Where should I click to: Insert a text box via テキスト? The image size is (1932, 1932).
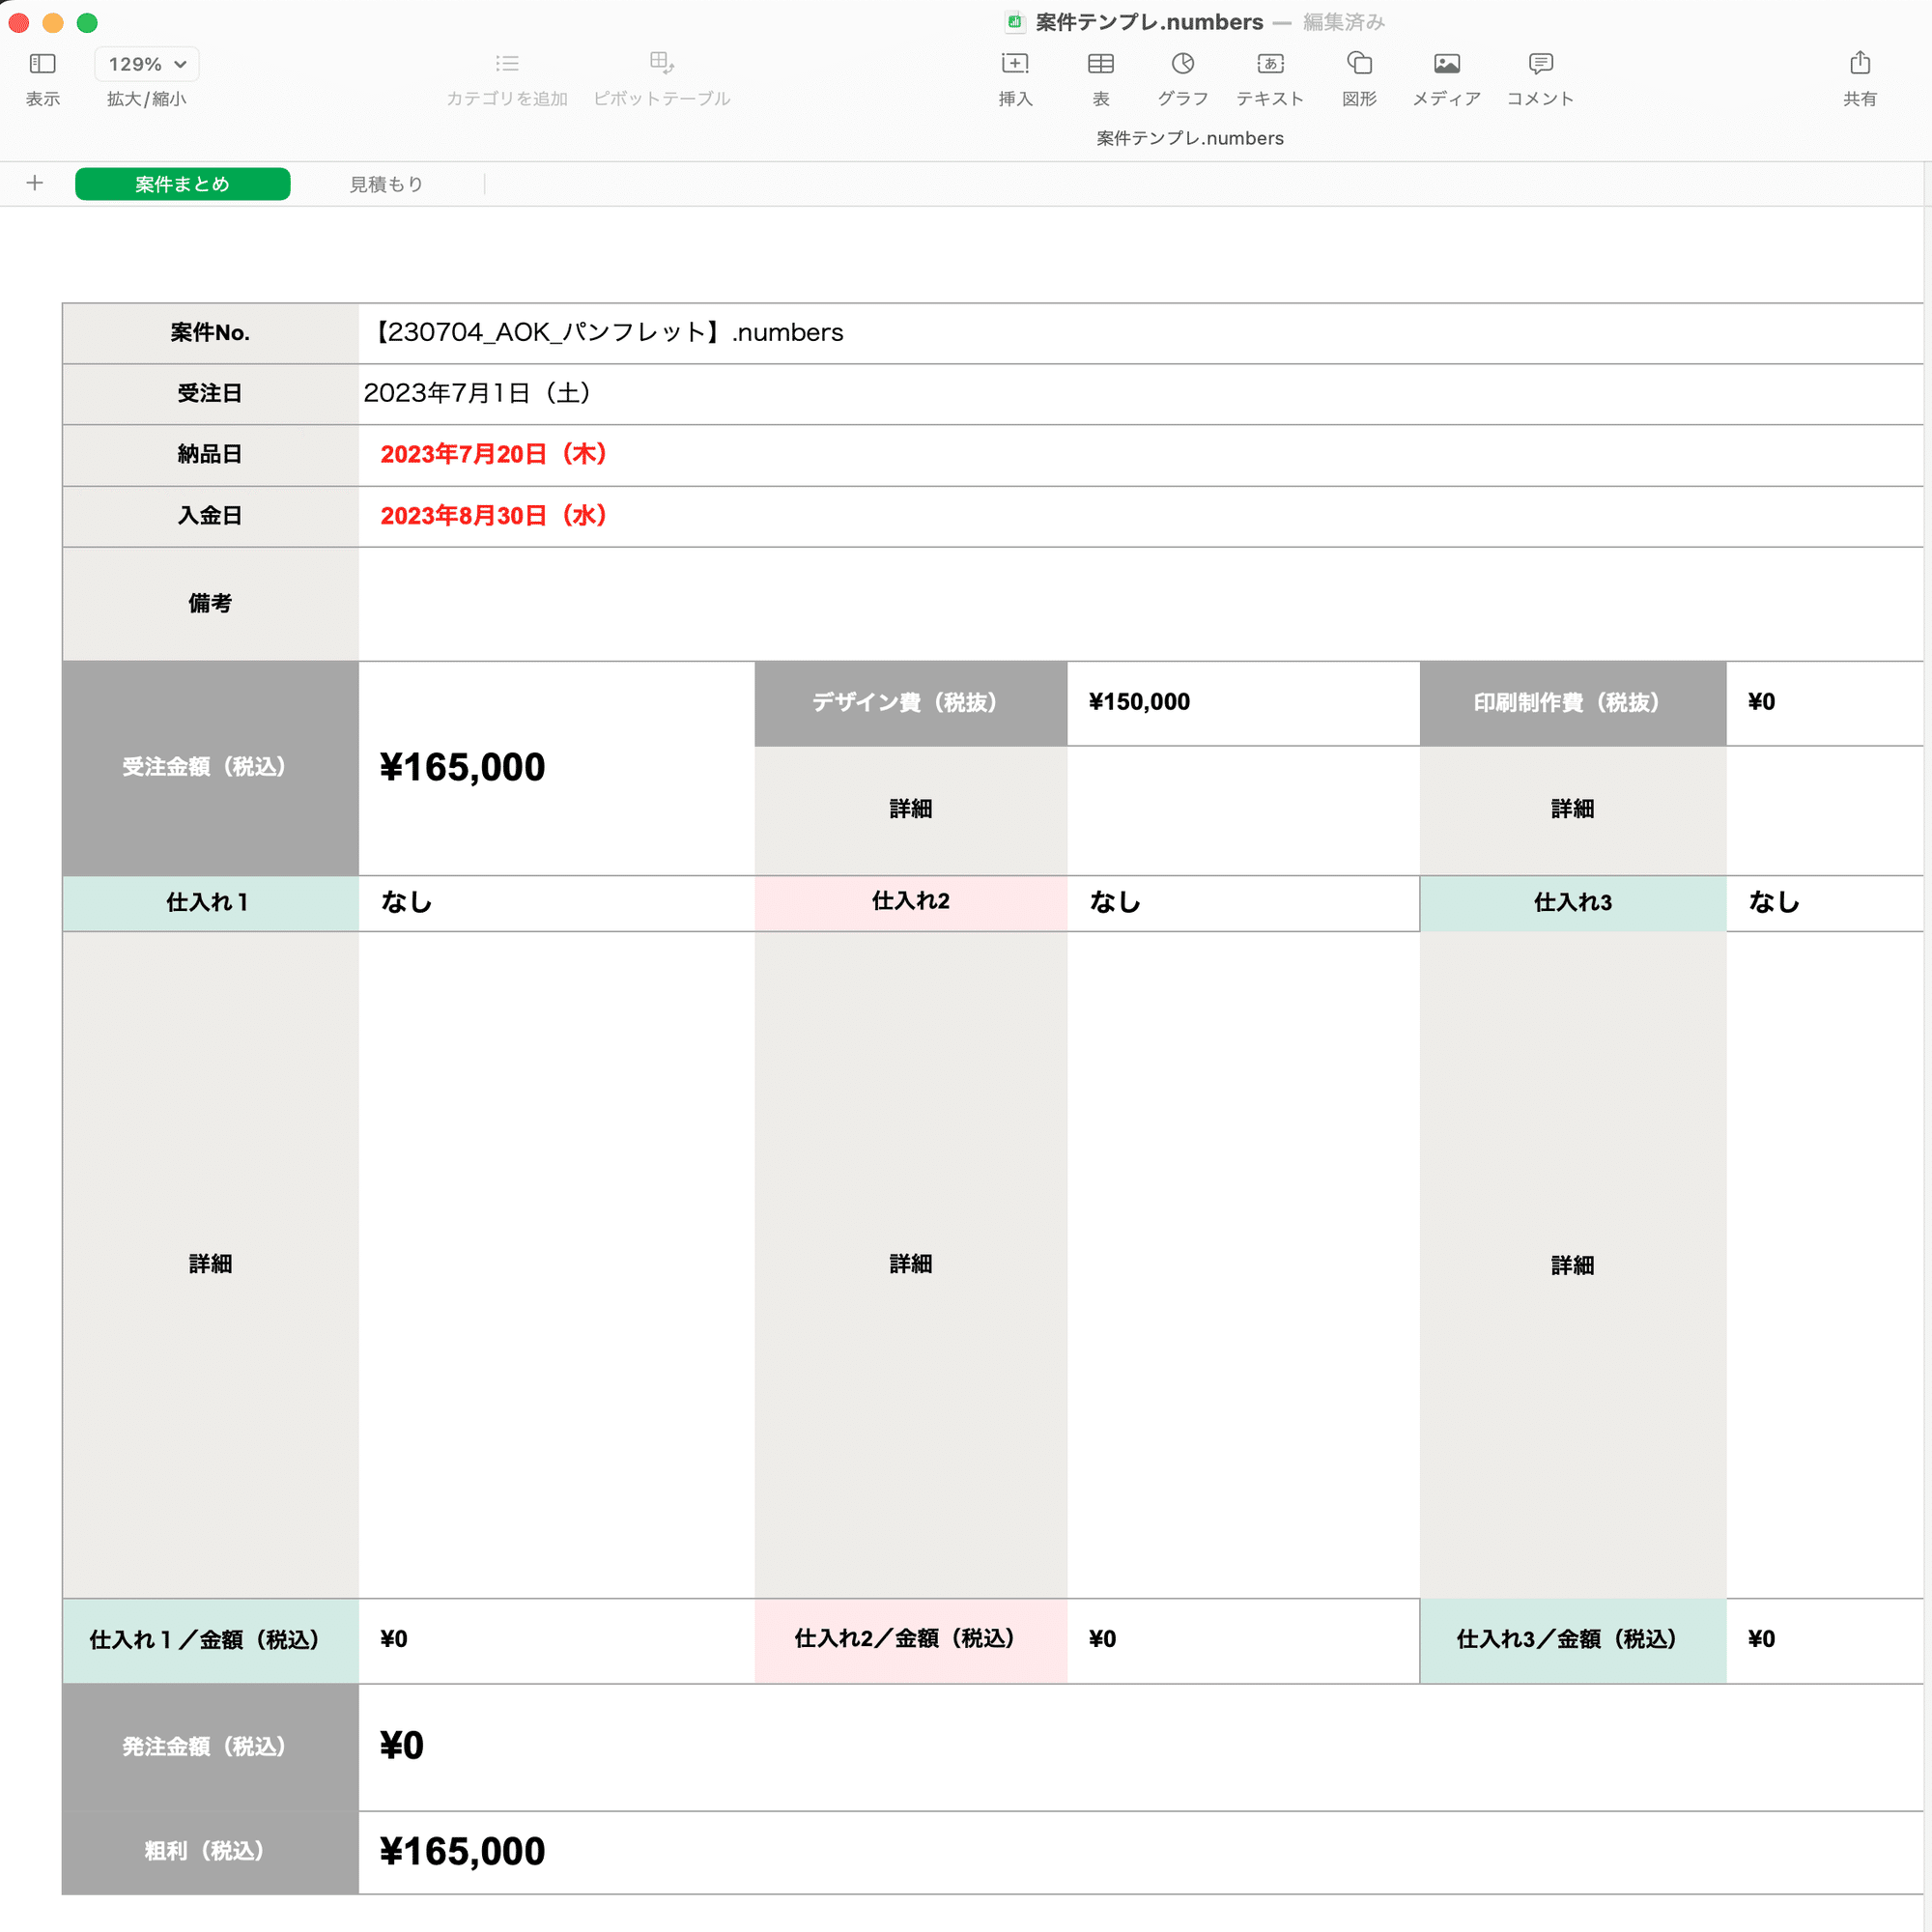click(x=1269, y=64)
